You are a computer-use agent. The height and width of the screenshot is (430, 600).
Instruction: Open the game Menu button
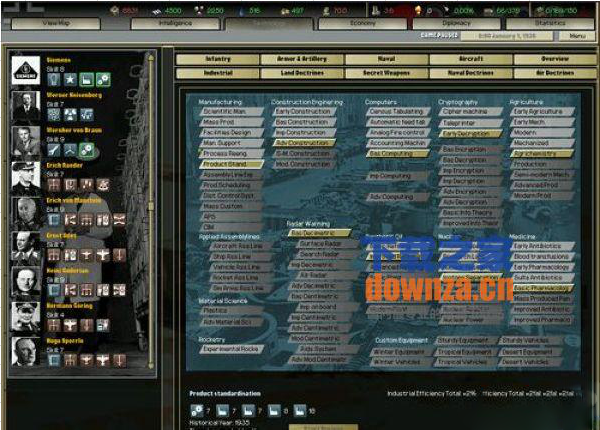click(x=577, y=36)
